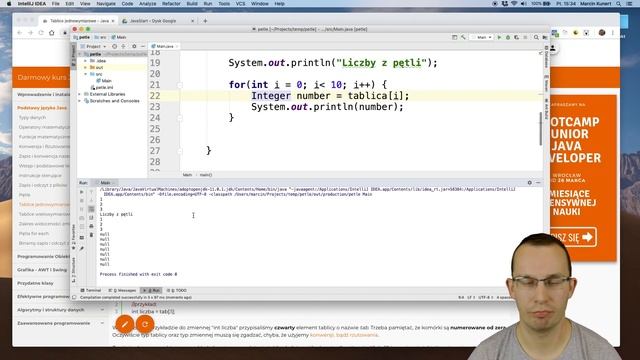Run the Main configuration with green play icon
This screenshot has height=360, width=640.
[499, 37]
